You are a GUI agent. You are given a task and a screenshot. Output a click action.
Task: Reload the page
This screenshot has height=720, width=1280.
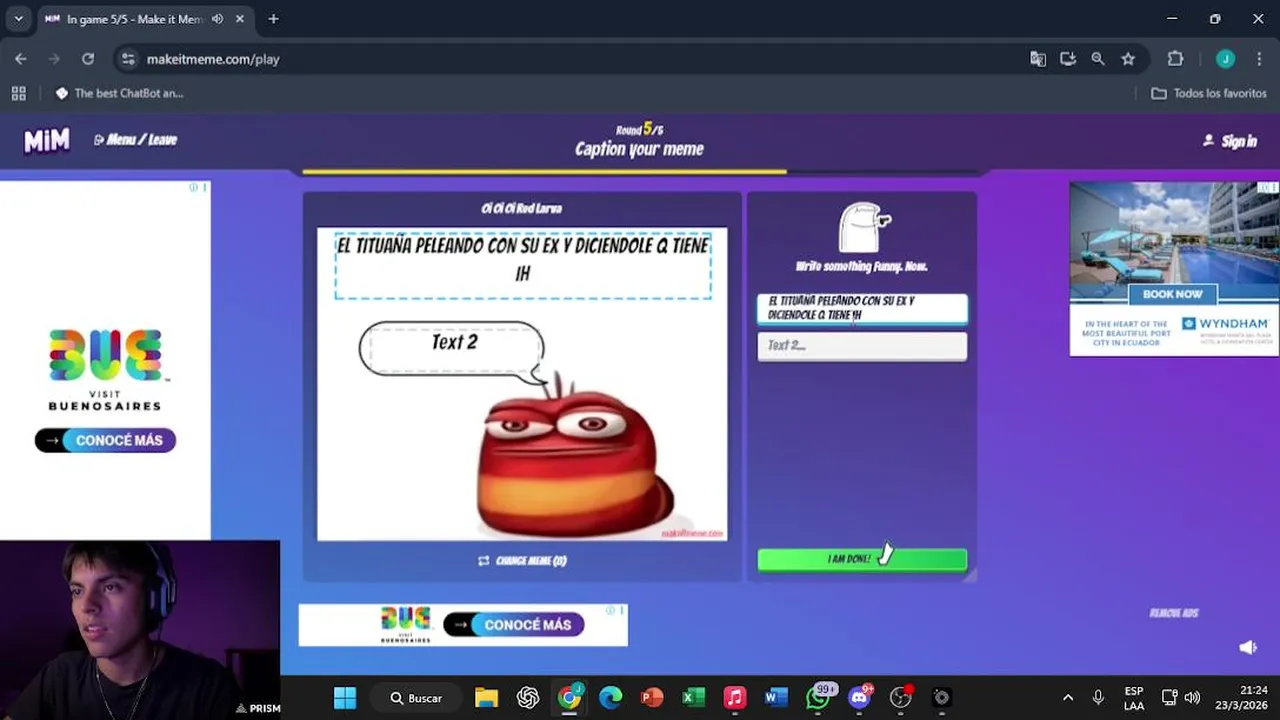pos(88,59)
